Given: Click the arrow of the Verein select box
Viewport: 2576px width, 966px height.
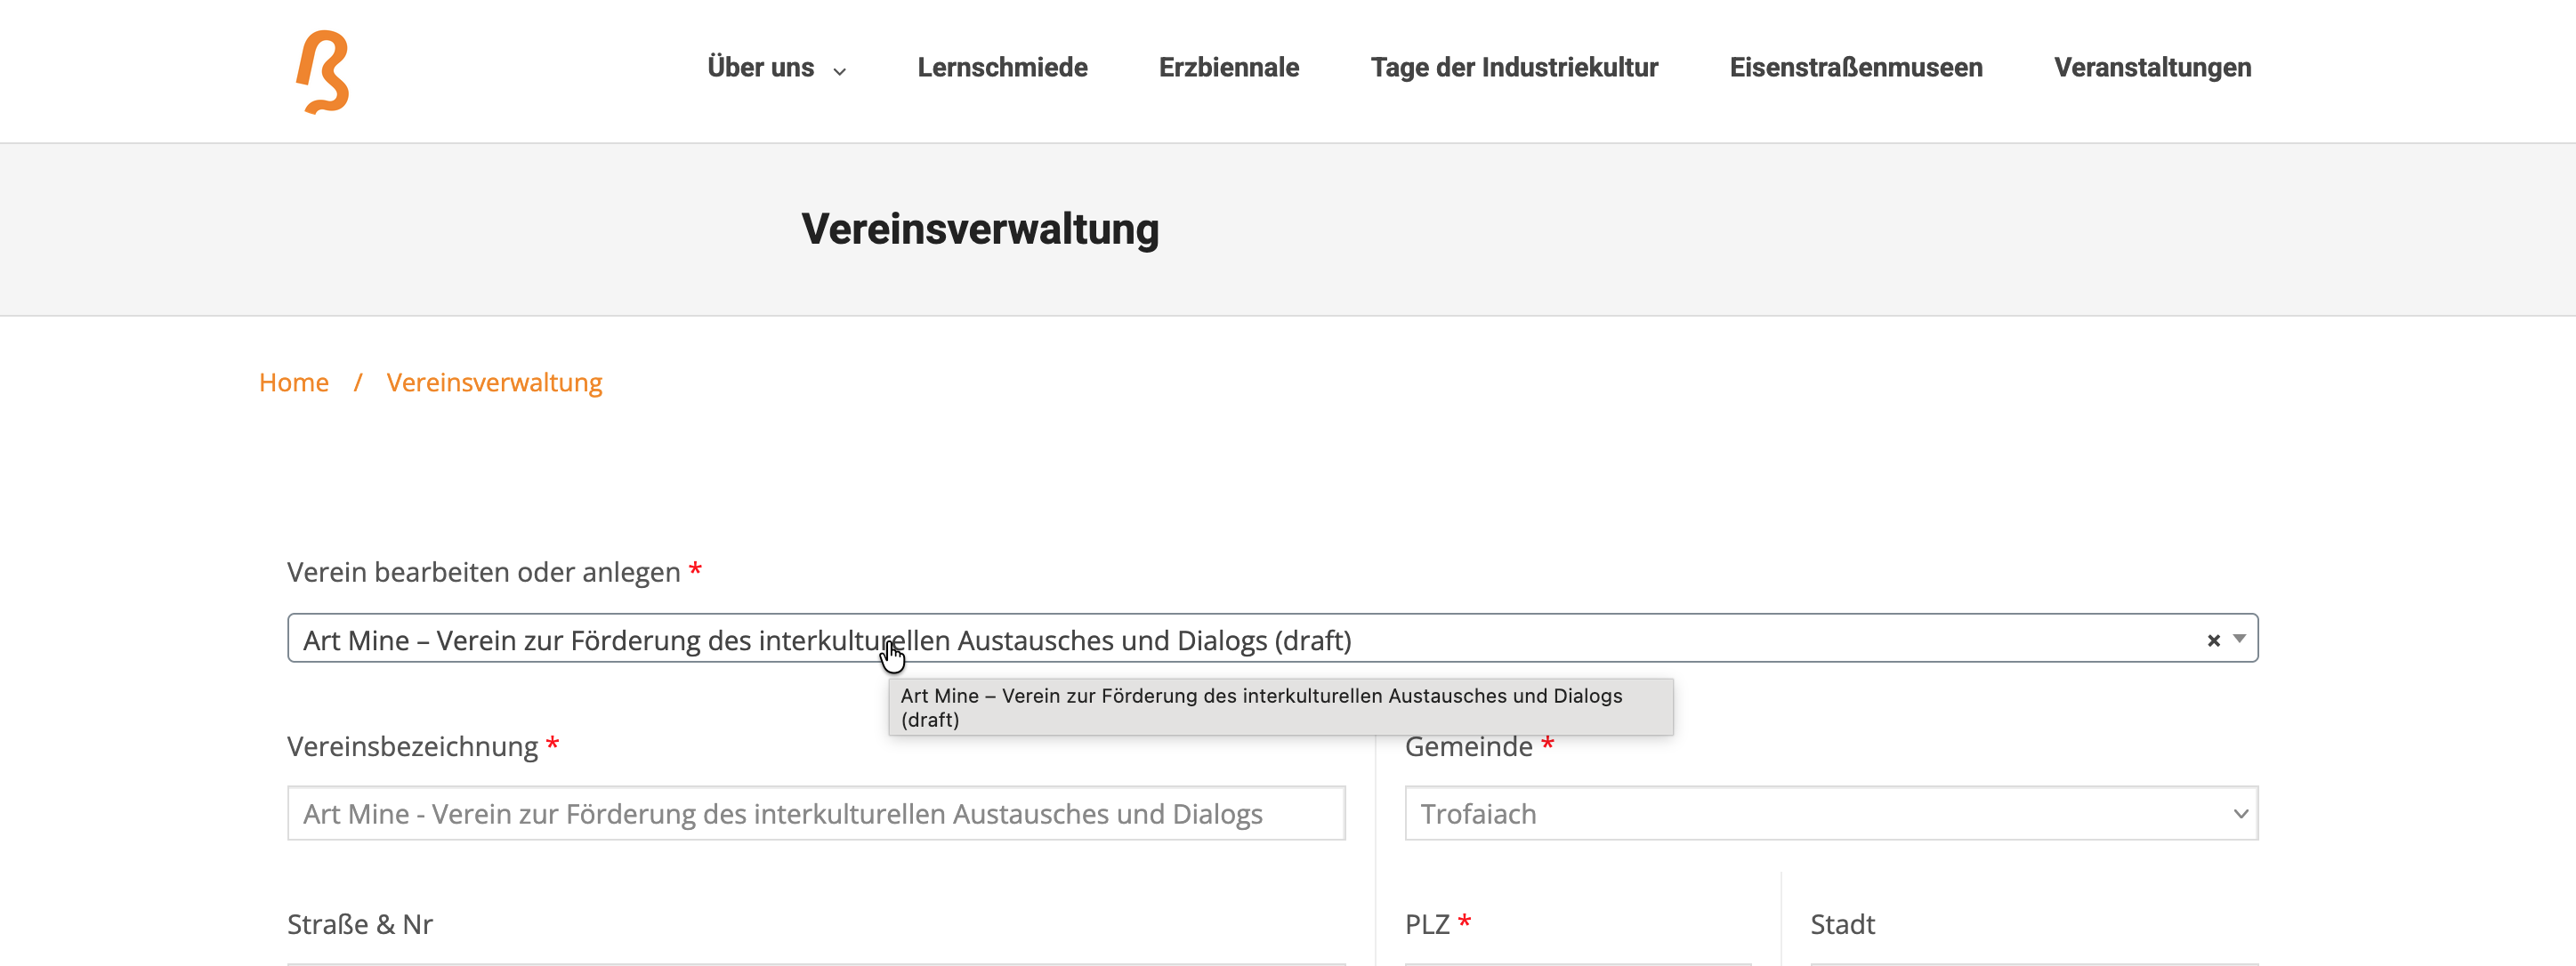Looking at the screenshot, I should point(2239,639).
